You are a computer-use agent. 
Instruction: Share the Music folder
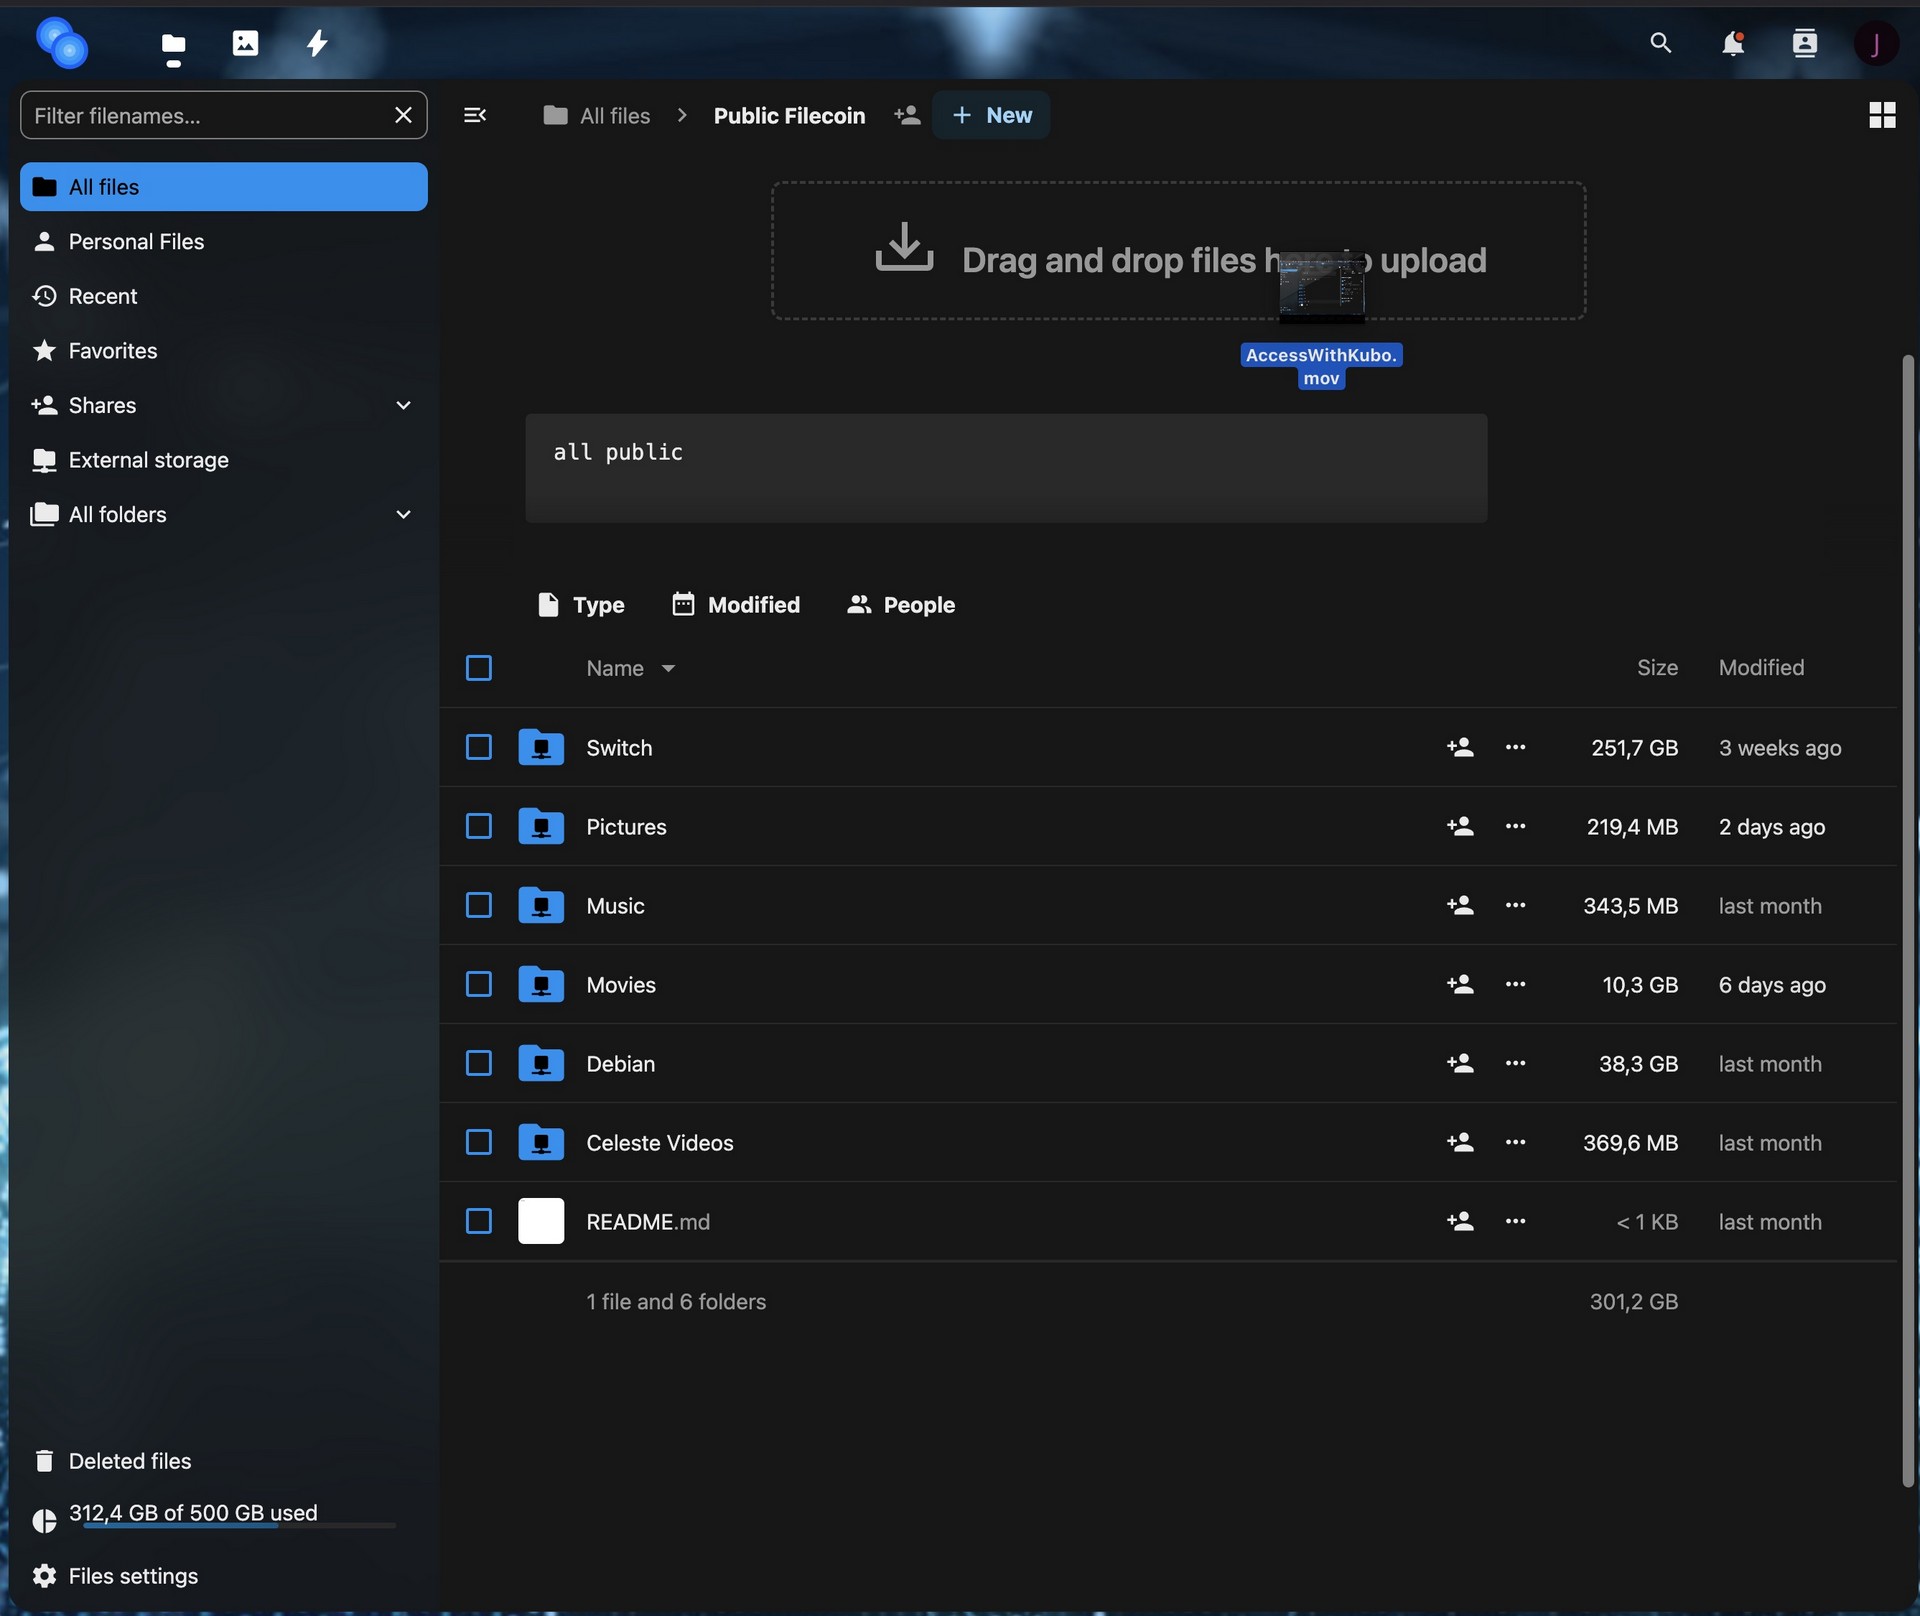(1460, 905)
